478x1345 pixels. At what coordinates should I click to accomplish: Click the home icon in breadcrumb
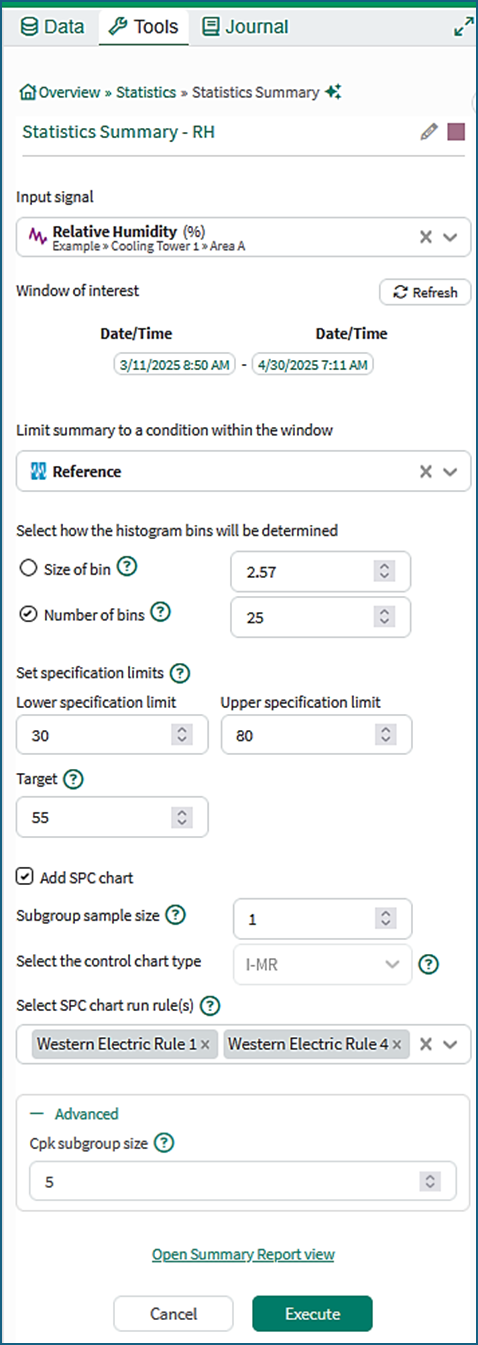pos(28,92)
